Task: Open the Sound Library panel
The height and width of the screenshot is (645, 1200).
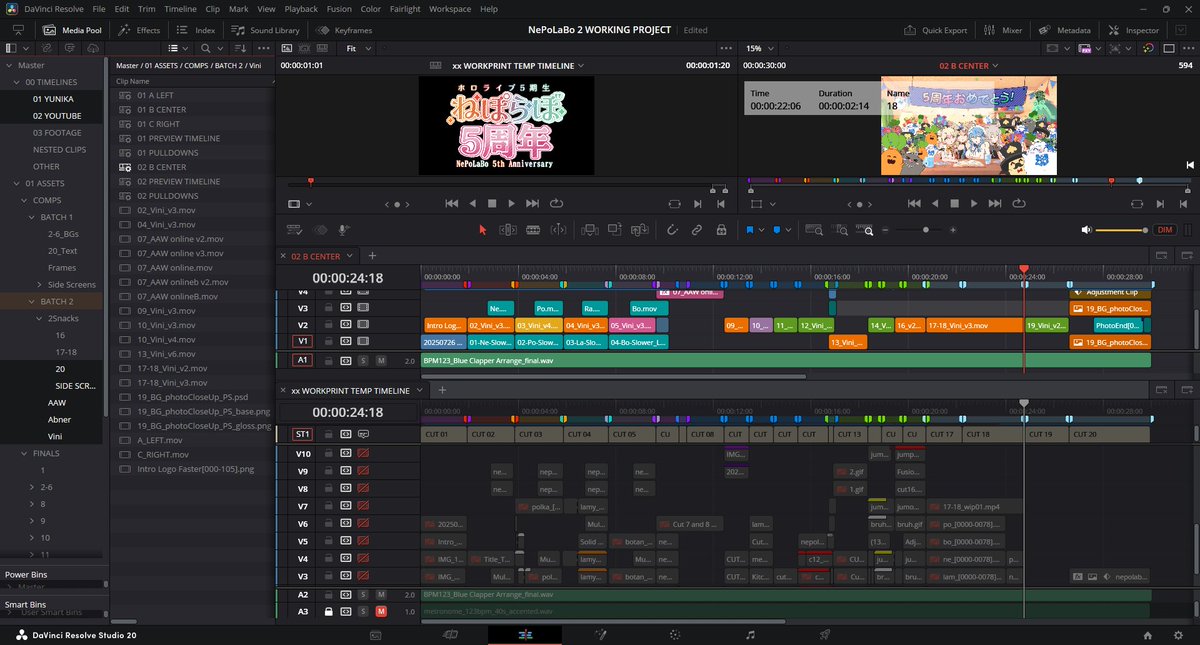Action: click(265, 30)
